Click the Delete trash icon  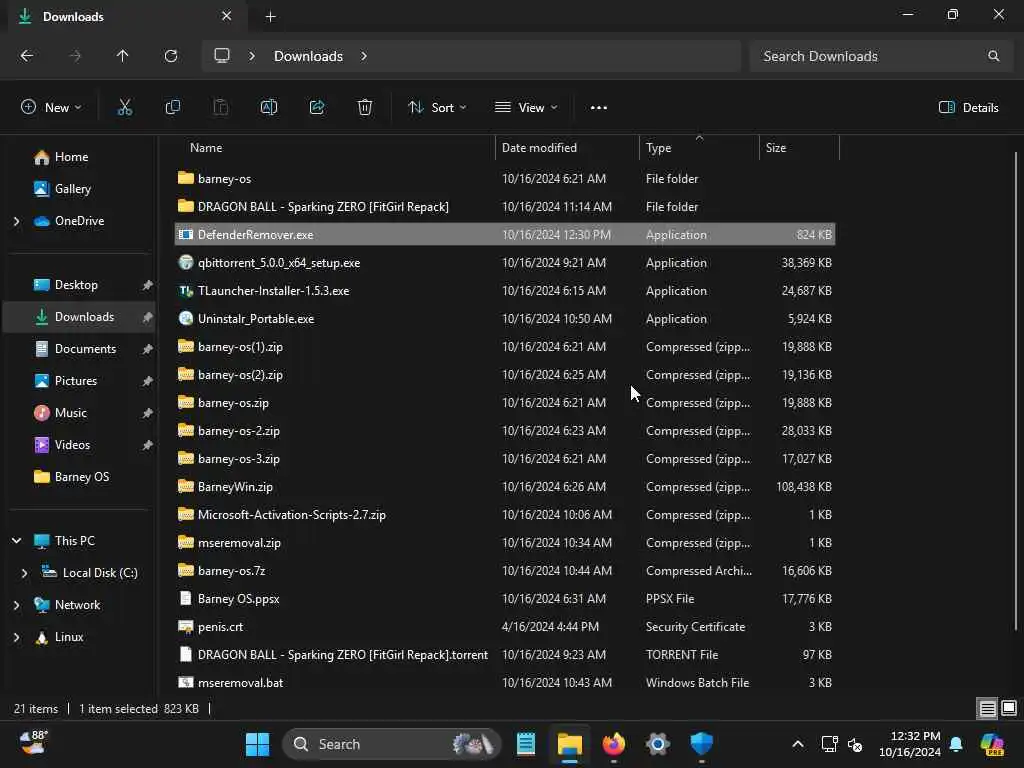pos(365,108)
